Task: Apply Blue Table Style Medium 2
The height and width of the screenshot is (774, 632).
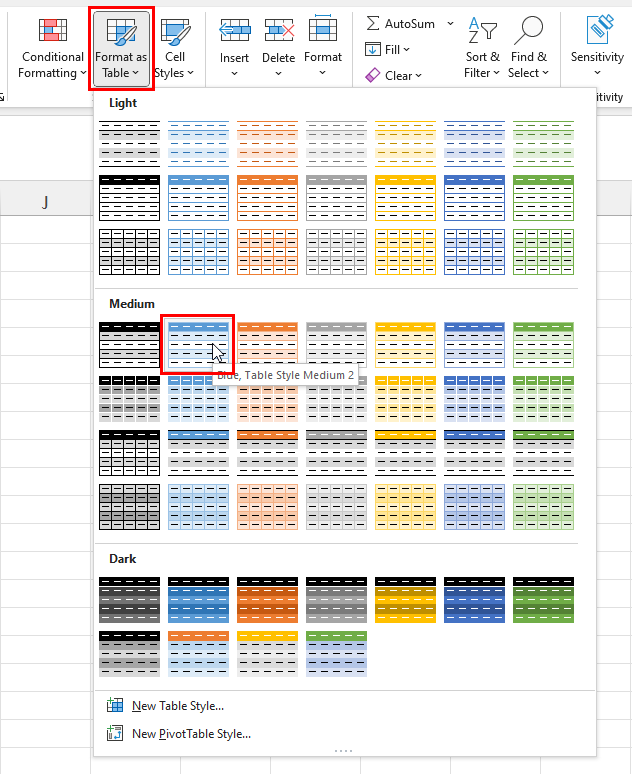Action: tap(198, 345)
